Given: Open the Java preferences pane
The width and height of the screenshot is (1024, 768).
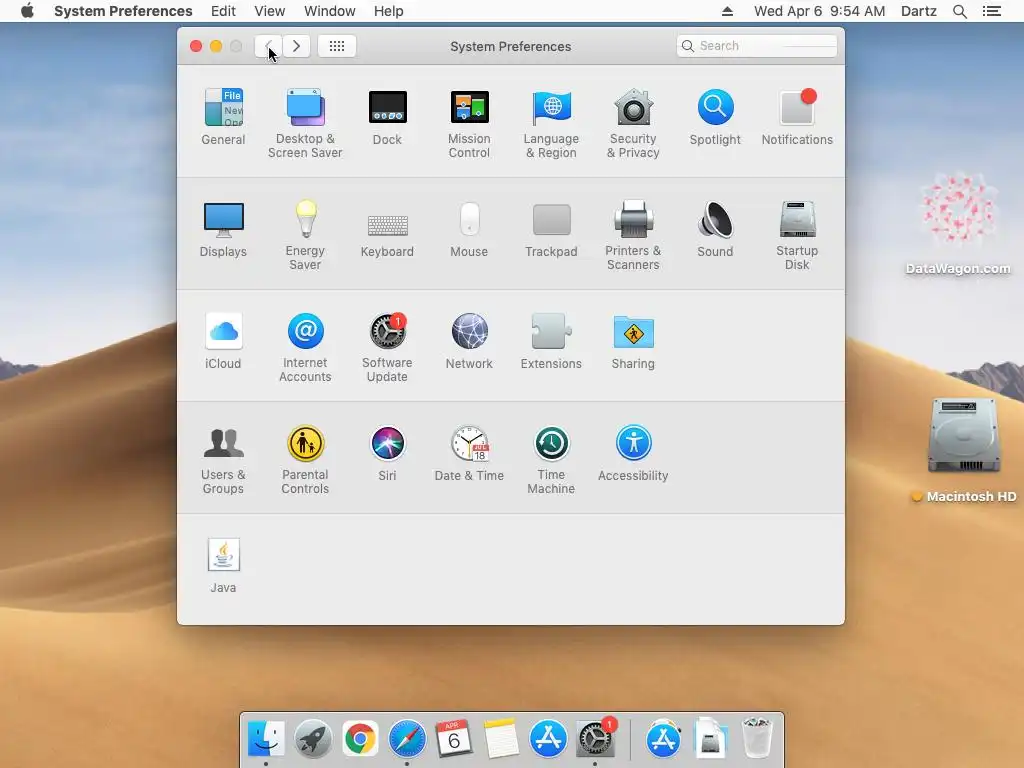Looking at the screenshot, I should pyautogui.click(x=223, y=565).
